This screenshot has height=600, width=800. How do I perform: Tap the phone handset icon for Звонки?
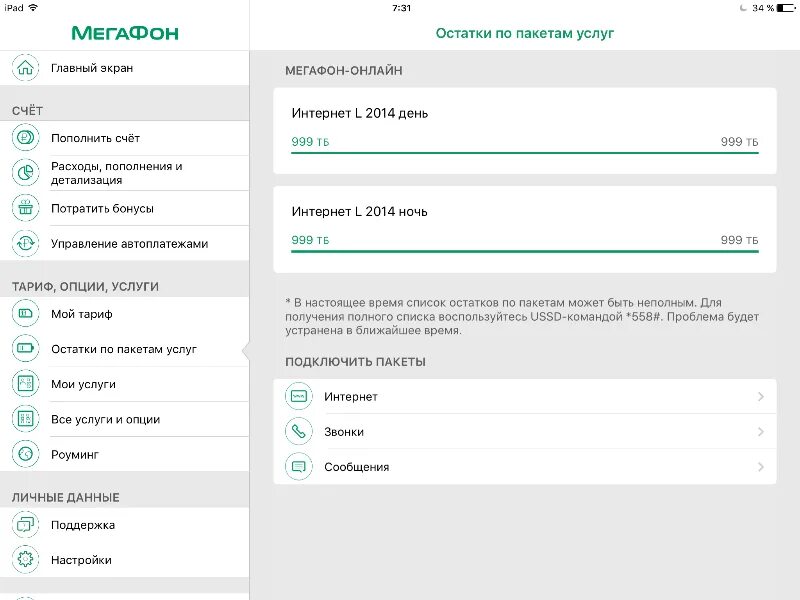pos(298,432)
